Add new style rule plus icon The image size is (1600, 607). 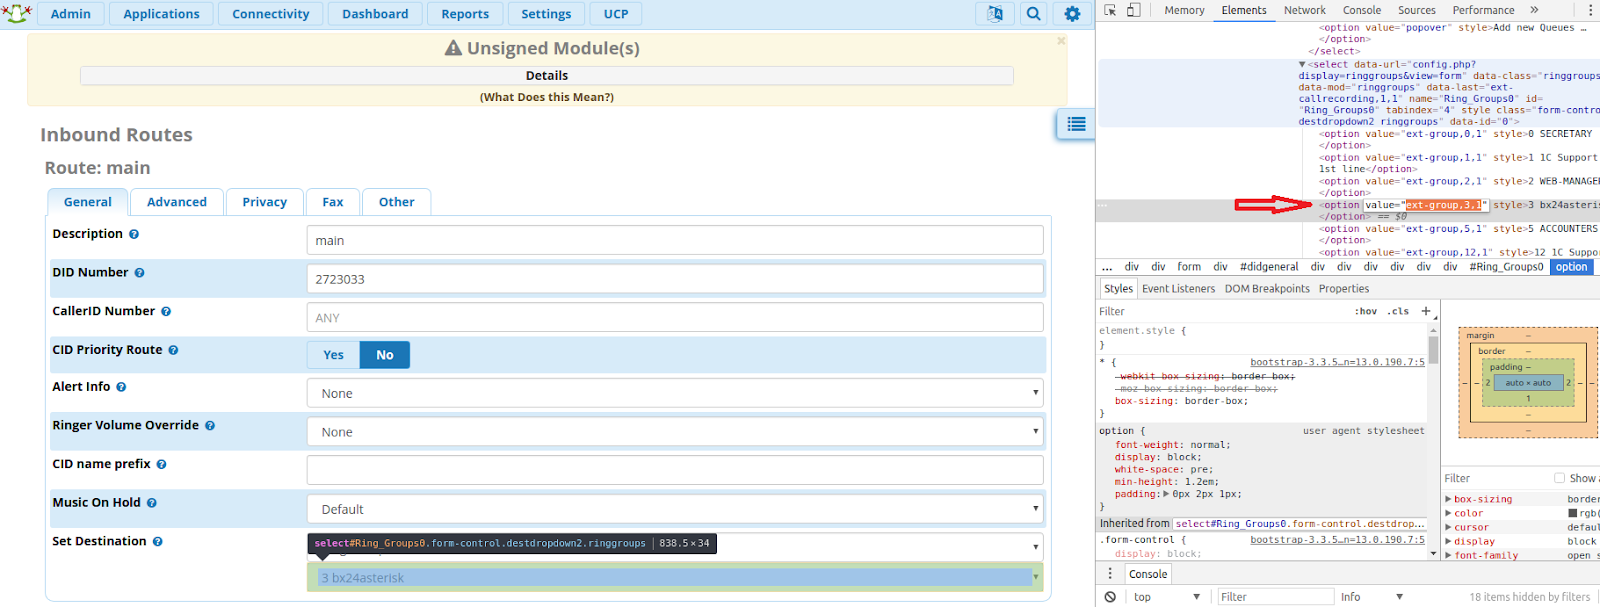(1426, 311)
